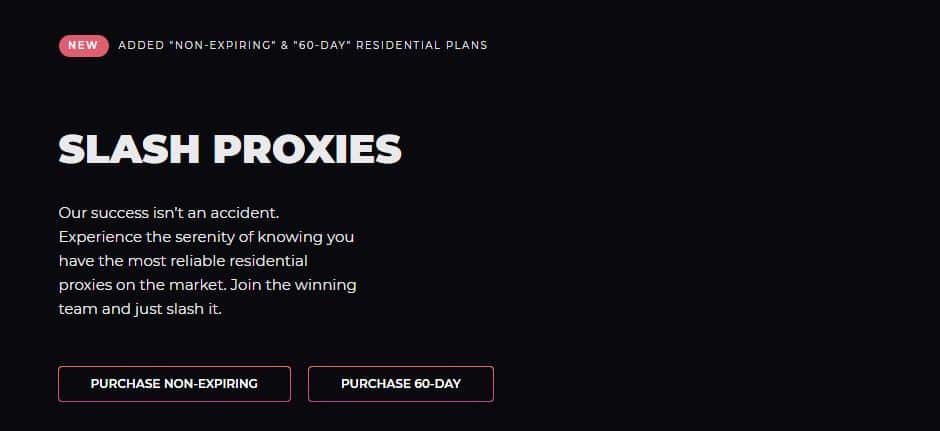Click the line "Our success isn't an accident."

tap(169, 213)
